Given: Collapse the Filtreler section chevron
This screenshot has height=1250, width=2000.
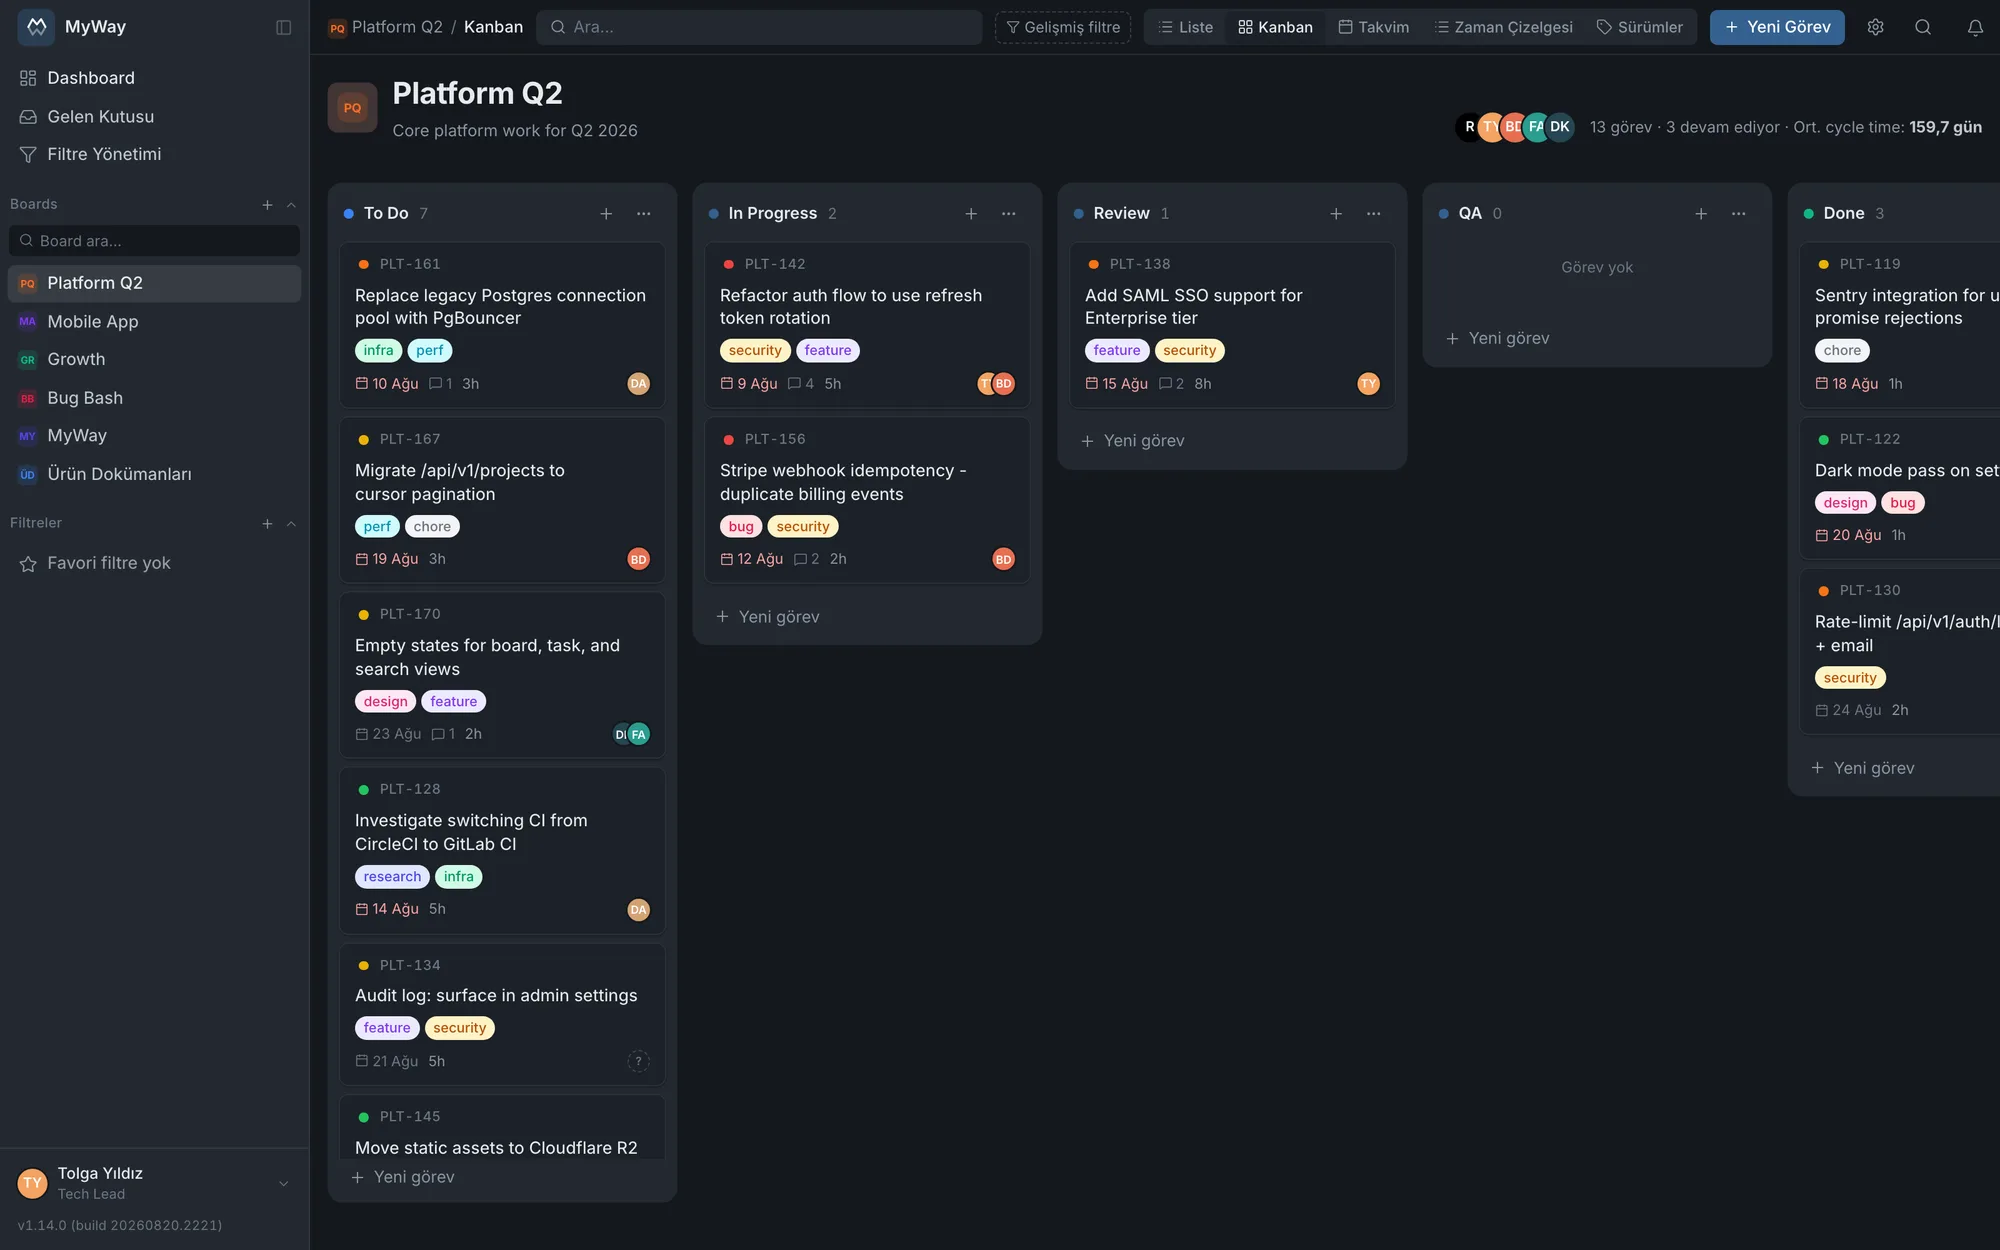Looking at the screenshot, I should (x=291, y=523).
